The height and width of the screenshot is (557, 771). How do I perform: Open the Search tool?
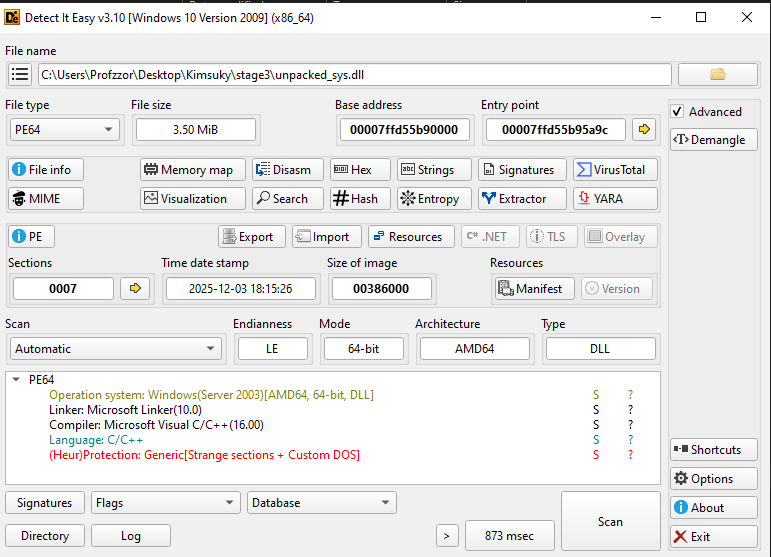[x=288, y=199]
